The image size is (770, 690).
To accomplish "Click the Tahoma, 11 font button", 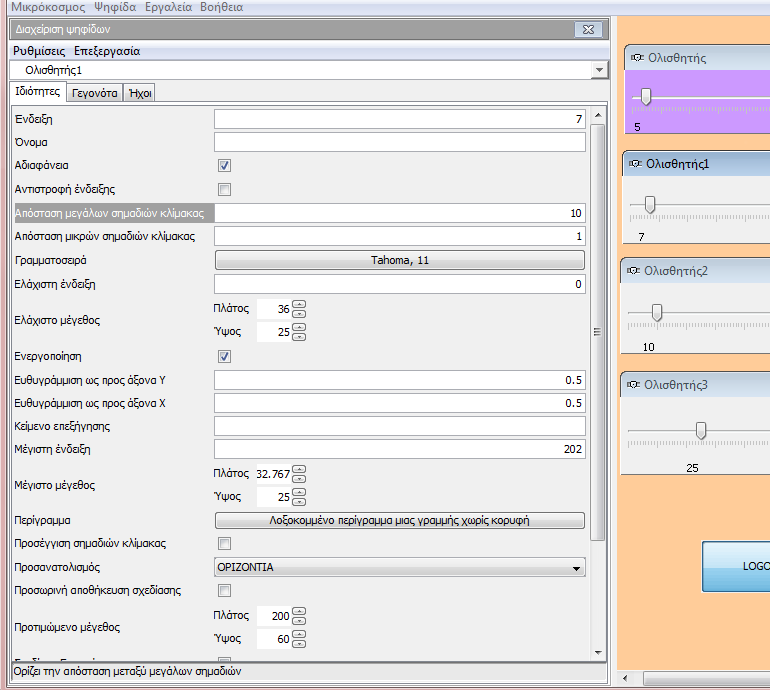I will coord(400,260).
